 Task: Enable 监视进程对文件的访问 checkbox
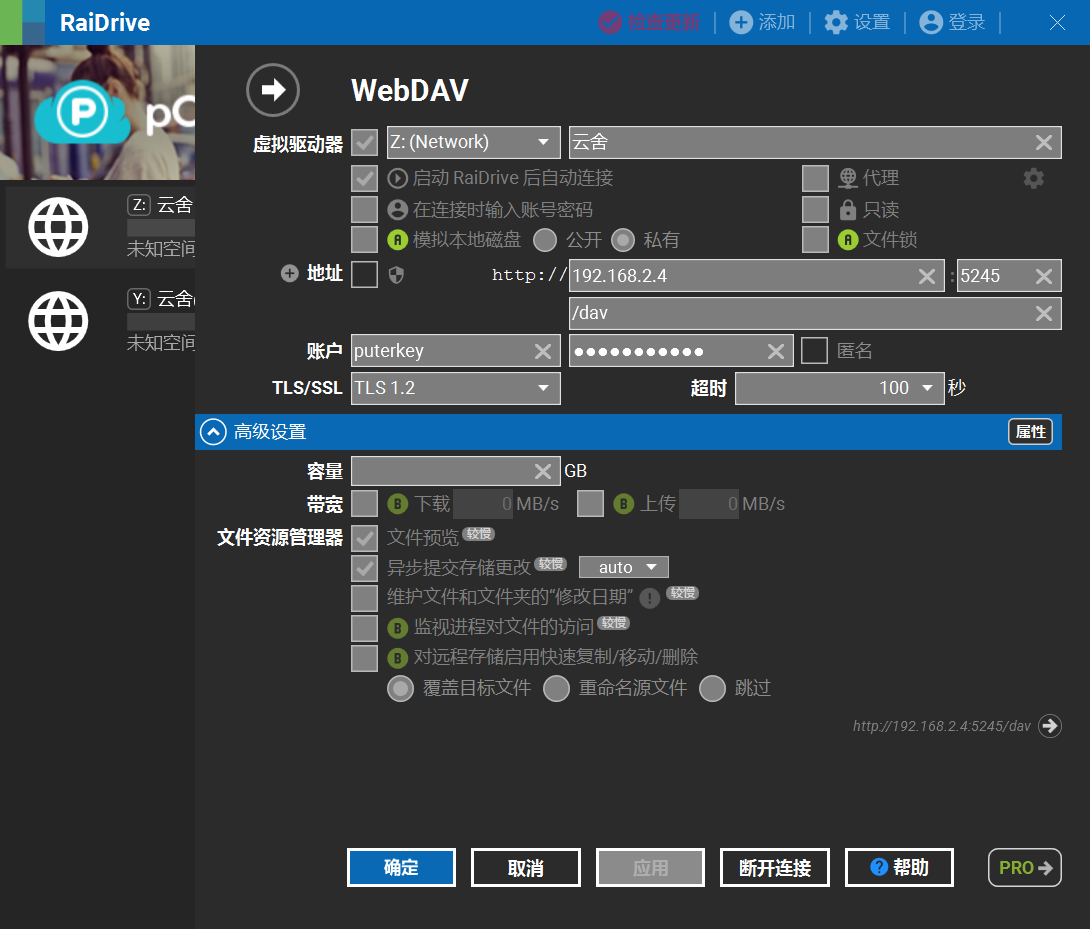point(364,628)
